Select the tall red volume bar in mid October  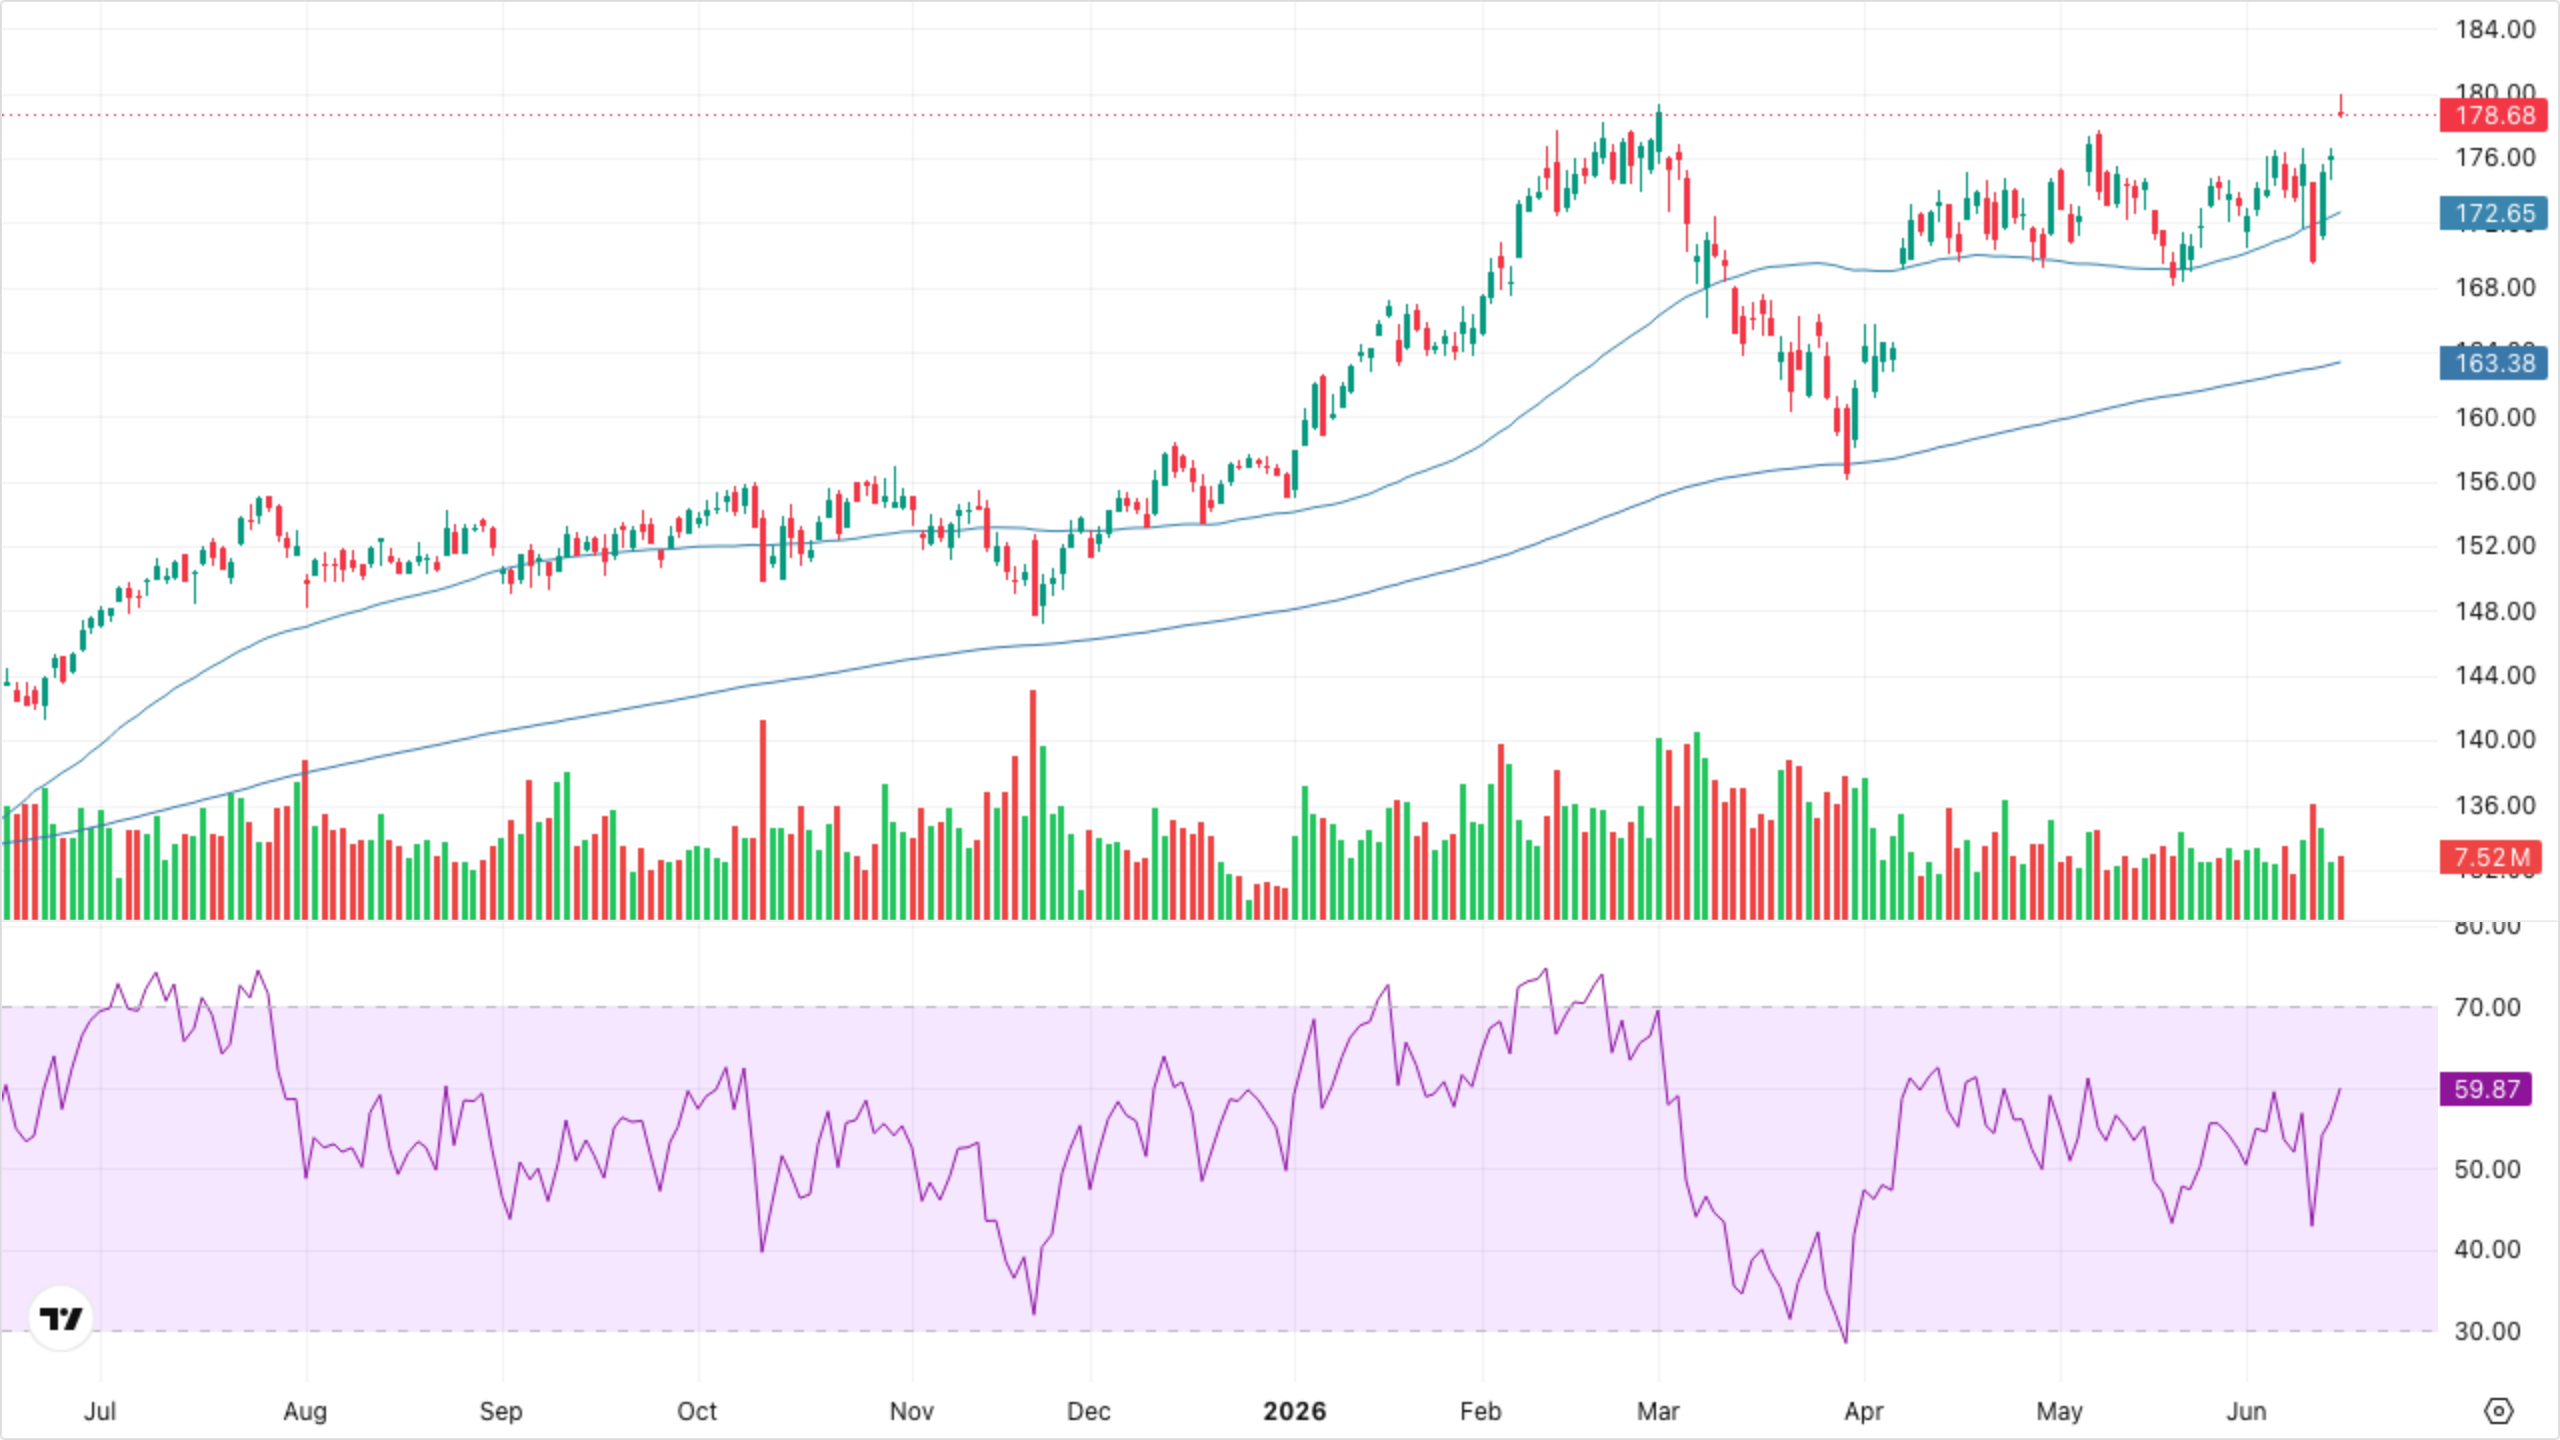tap(763, 819)
